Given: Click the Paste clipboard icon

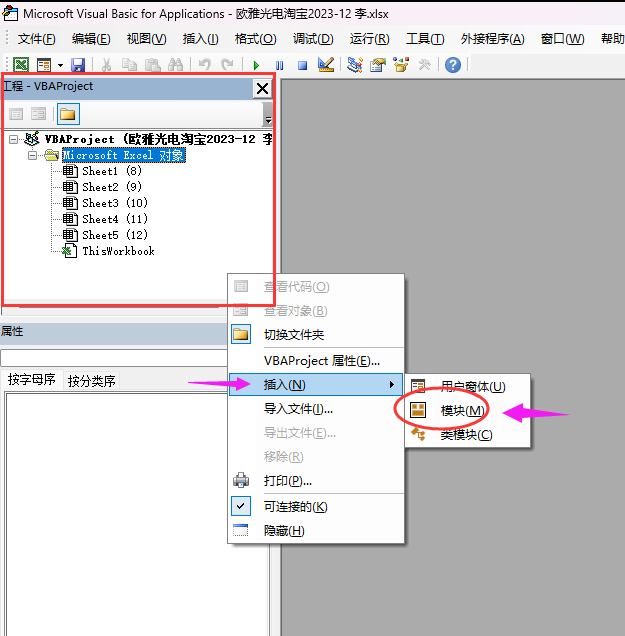Looking at the screenshot, I should [x=152, y=65].
